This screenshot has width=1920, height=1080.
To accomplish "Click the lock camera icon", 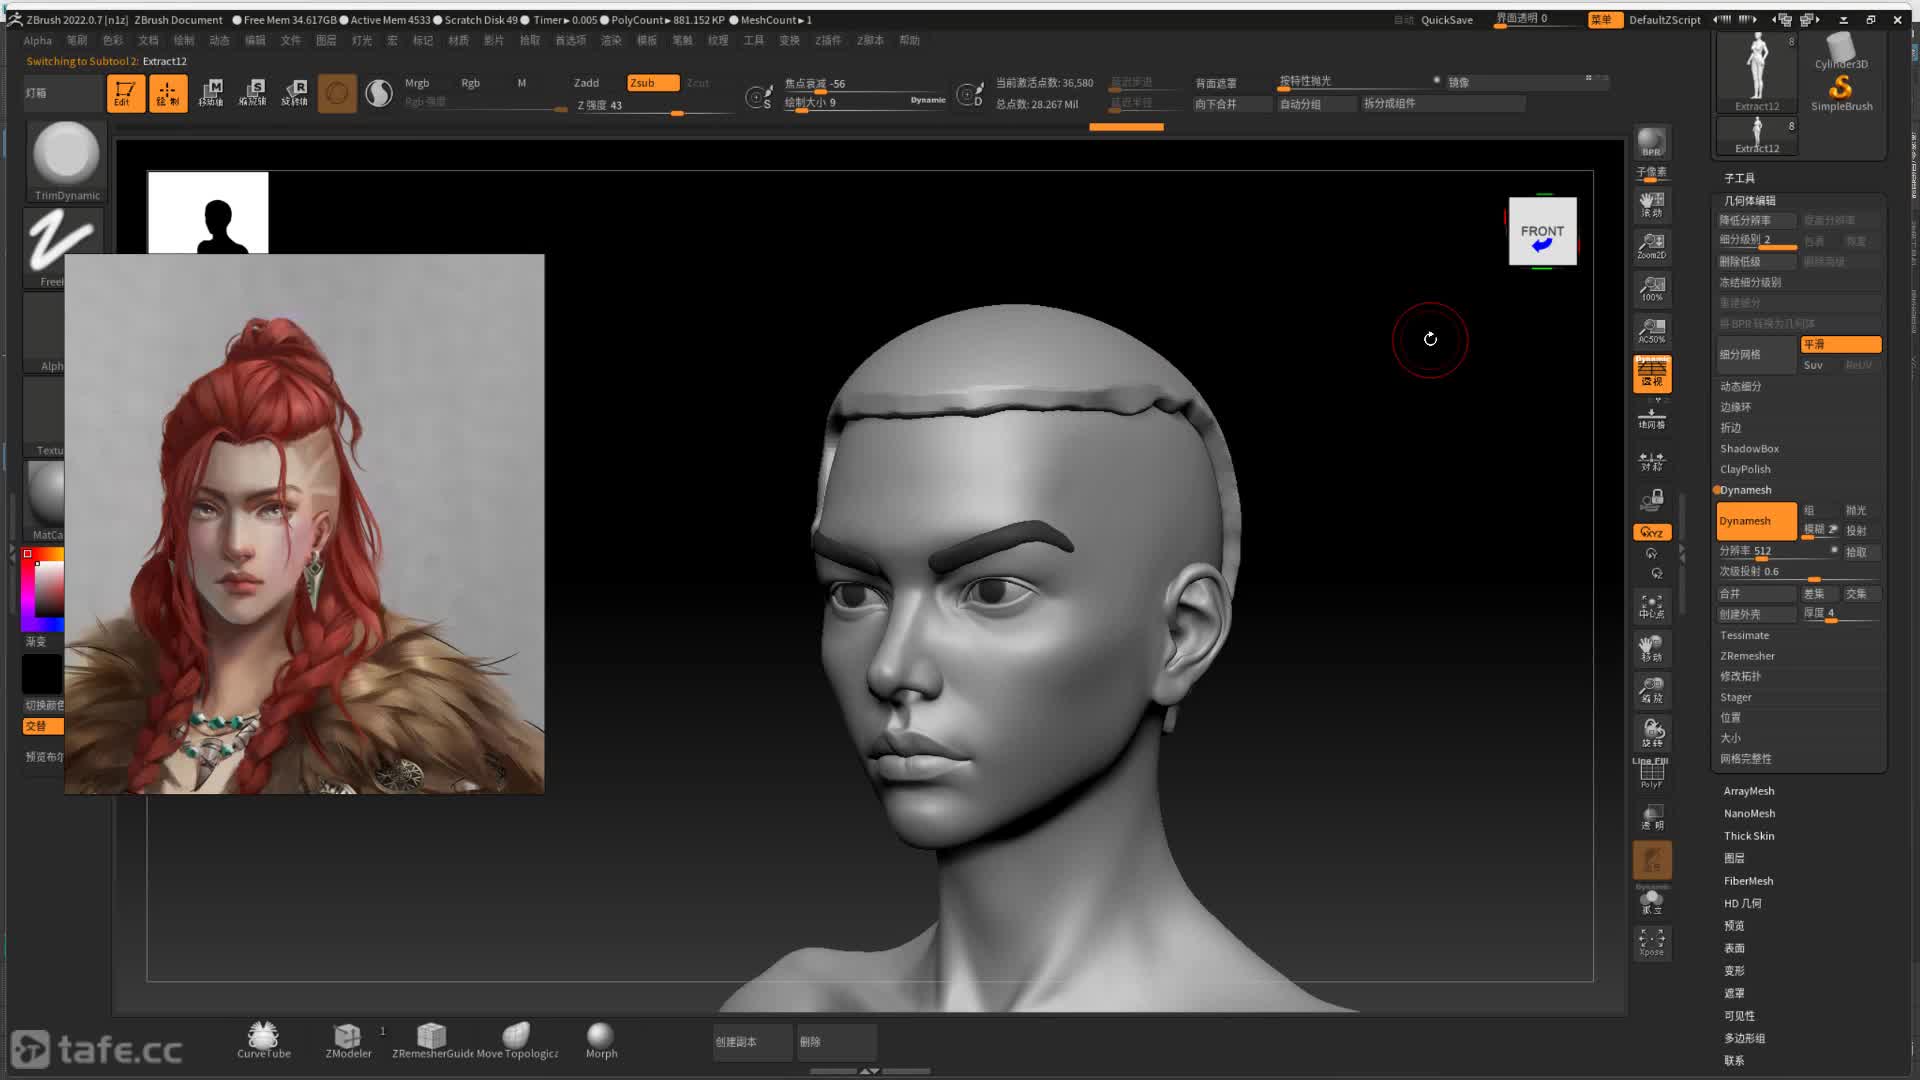I will click(1651, 500).
